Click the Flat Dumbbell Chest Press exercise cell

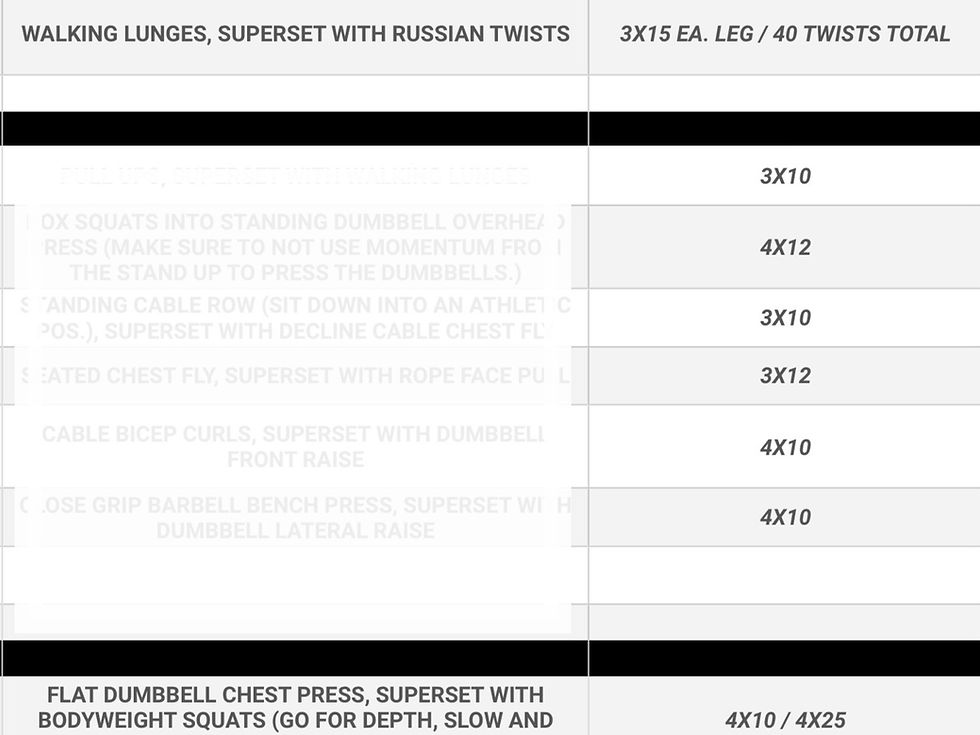coord(295,706)
